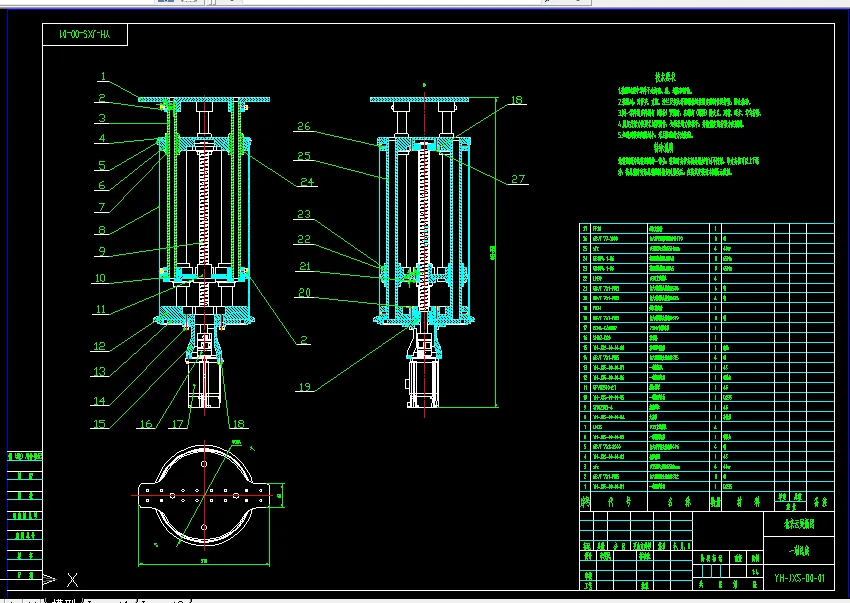The image size is (850, 603).
Task: Click part callout number 22
Action: (304, 239)
